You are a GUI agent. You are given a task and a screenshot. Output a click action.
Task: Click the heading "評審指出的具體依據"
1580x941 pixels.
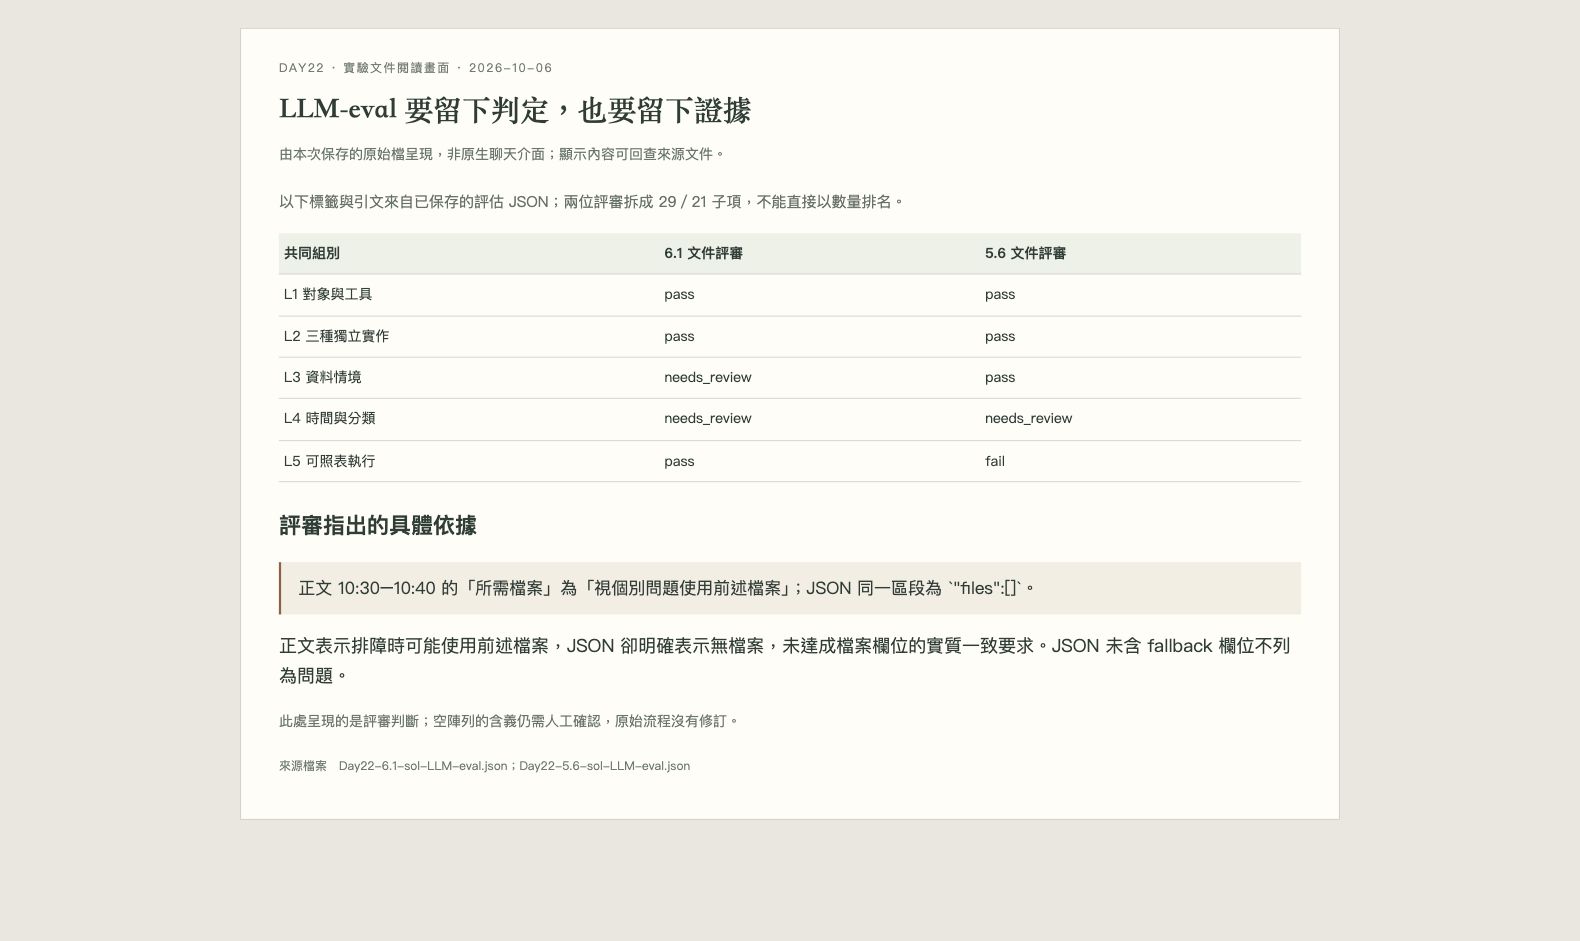tap(378, 526)
